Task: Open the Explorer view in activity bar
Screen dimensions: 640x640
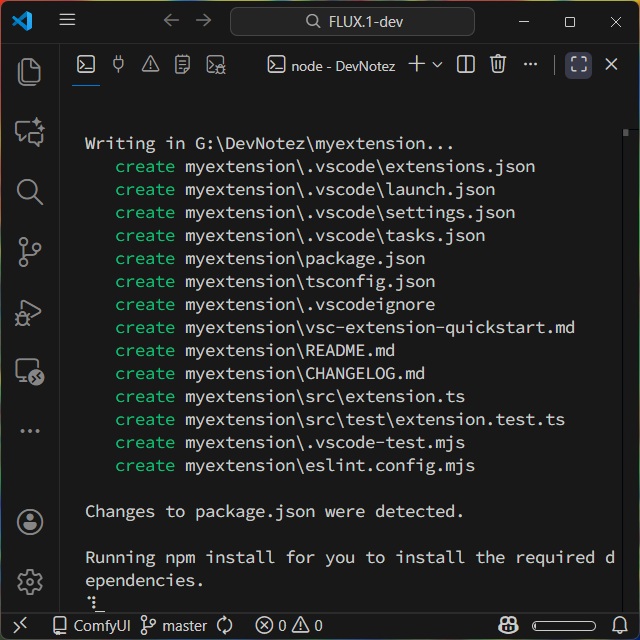Action: click(29, 71)
